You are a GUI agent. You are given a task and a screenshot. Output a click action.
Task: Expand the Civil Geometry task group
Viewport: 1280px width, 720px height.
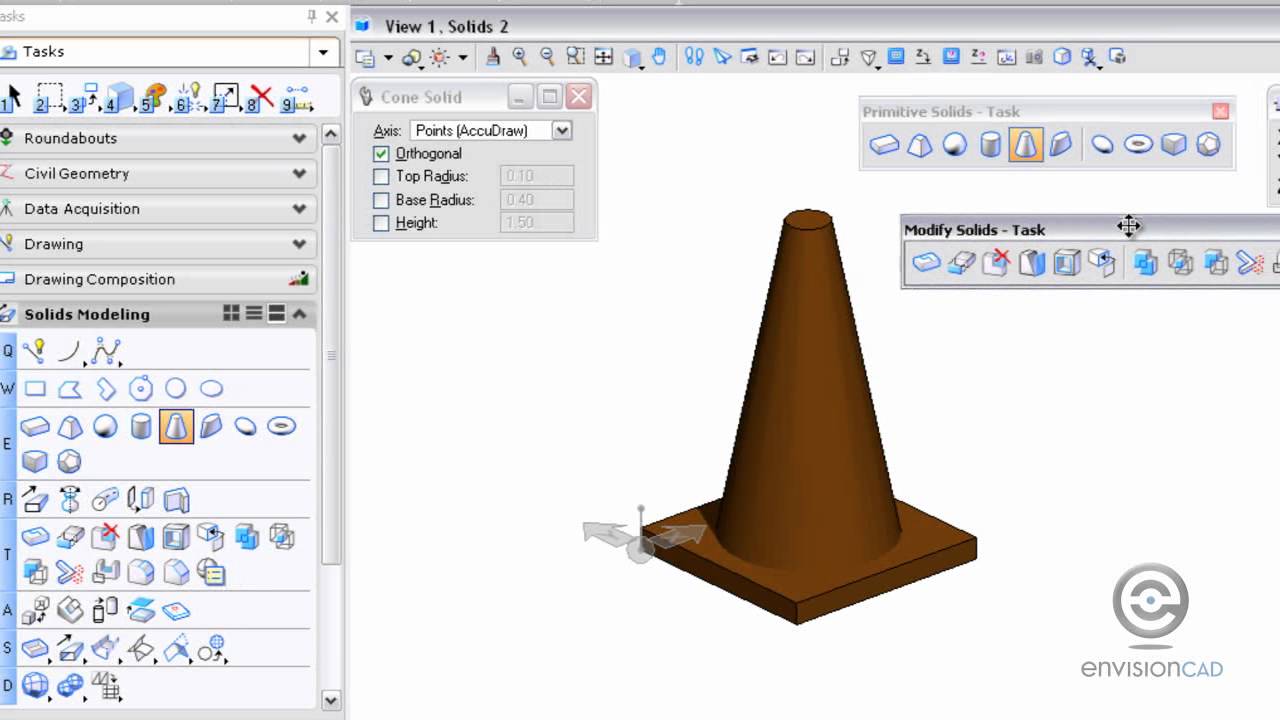click(x=299, y=173)
